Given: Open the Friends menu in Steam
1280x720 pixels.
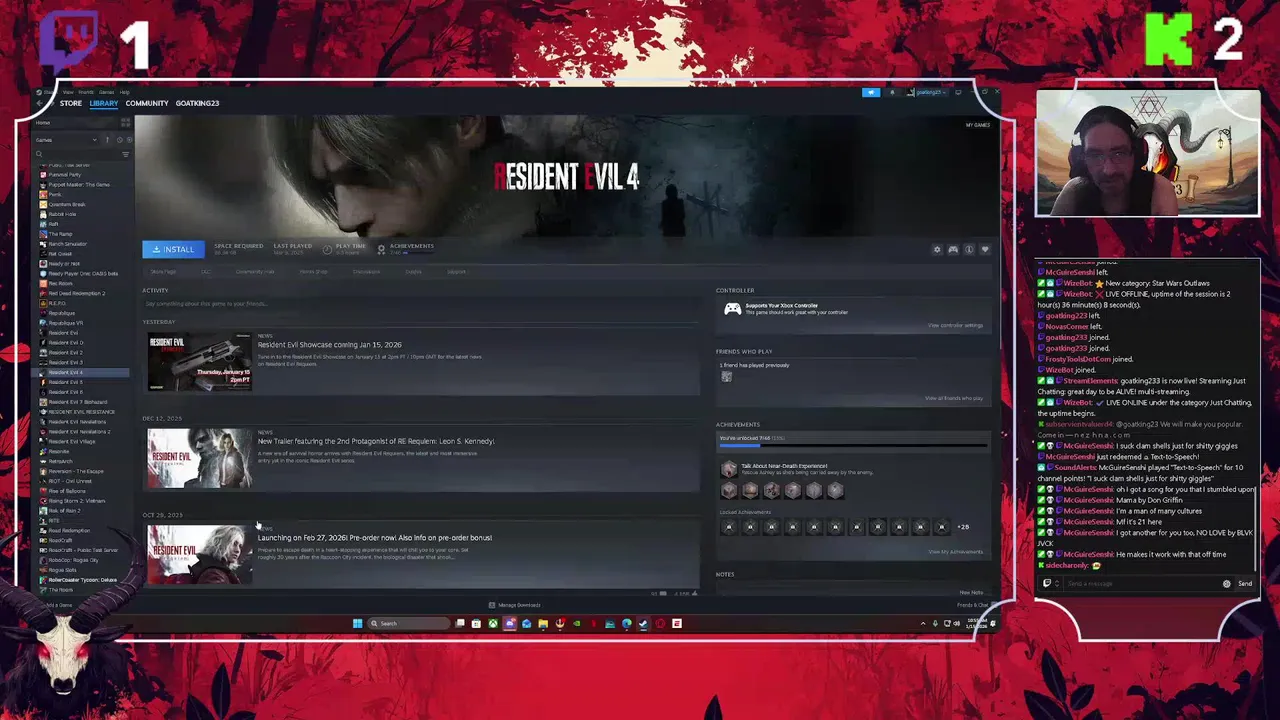Looking at the screenshot, I should [86, 92].
